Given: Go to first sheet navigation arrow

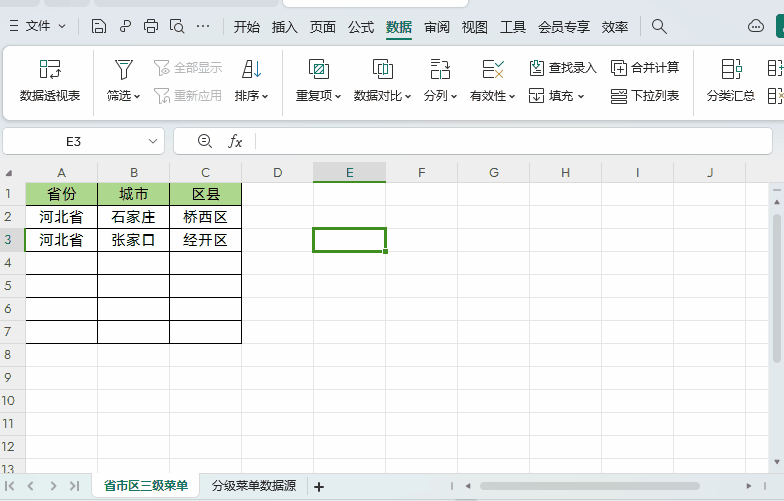Looking at the screenshot, I should click(9, 486).
